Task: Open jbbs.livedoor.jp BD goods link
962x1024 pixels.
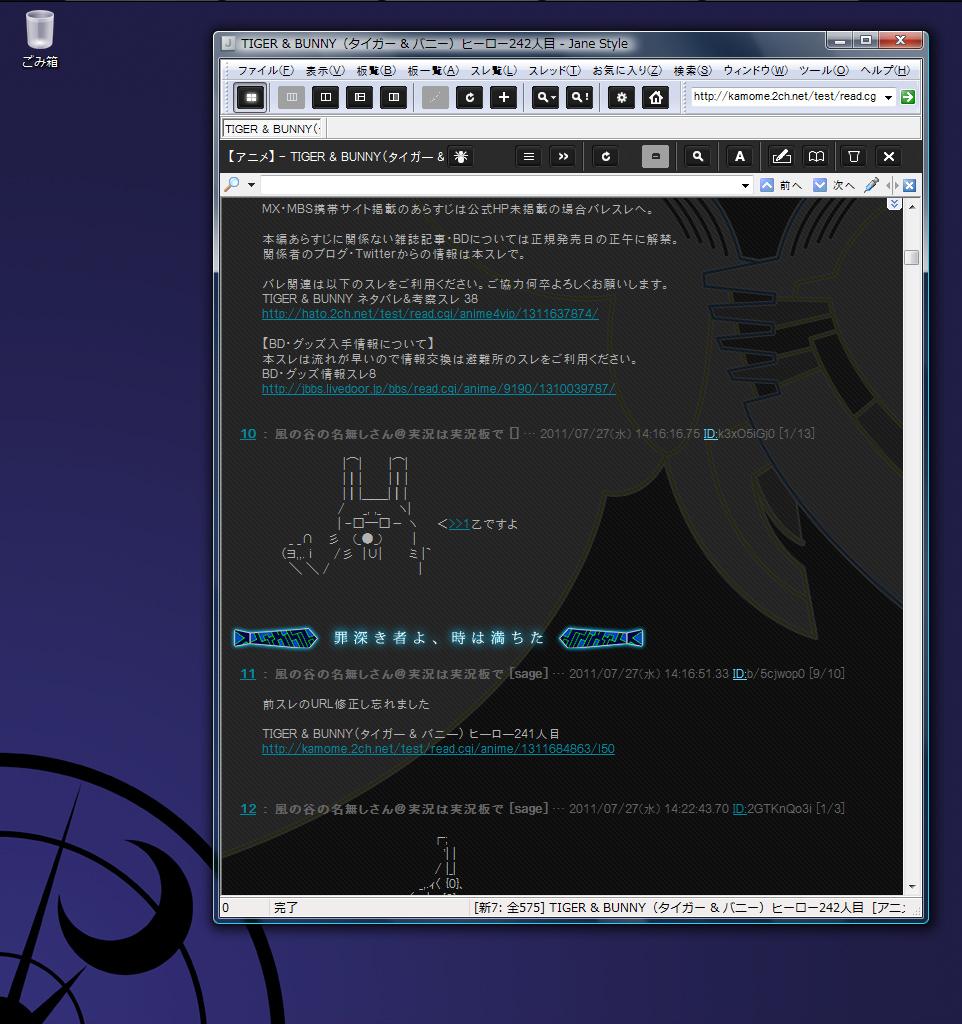Action: pos(438,389)
